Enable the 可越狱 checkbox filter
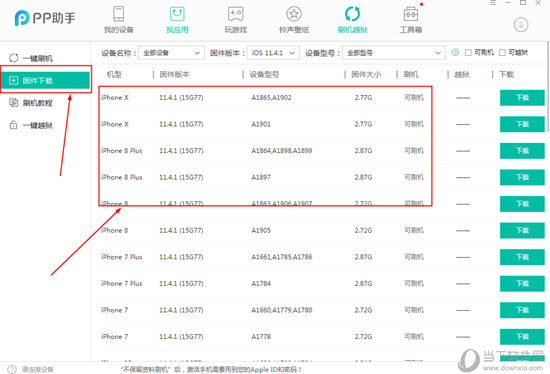This screenshot has height=374, width=550. click(x=502, y=53)
